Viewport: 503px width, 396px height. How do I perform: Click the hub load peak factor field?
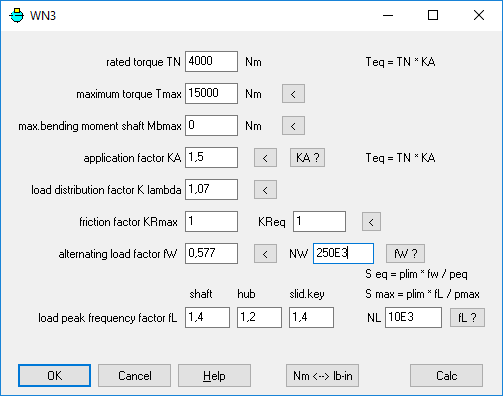point(259,317)
